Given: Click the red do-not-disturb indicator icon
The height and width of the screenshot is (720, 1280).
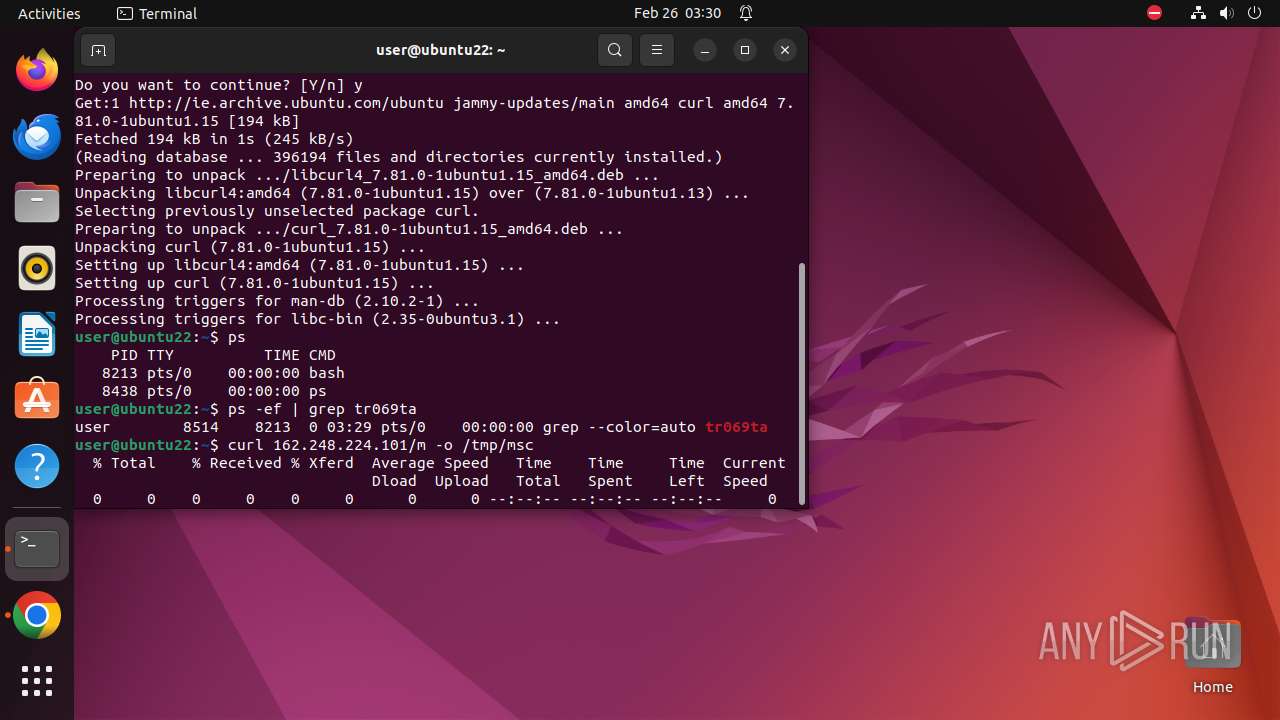Looking at the screenshot, I should (x=1154, y=13).
